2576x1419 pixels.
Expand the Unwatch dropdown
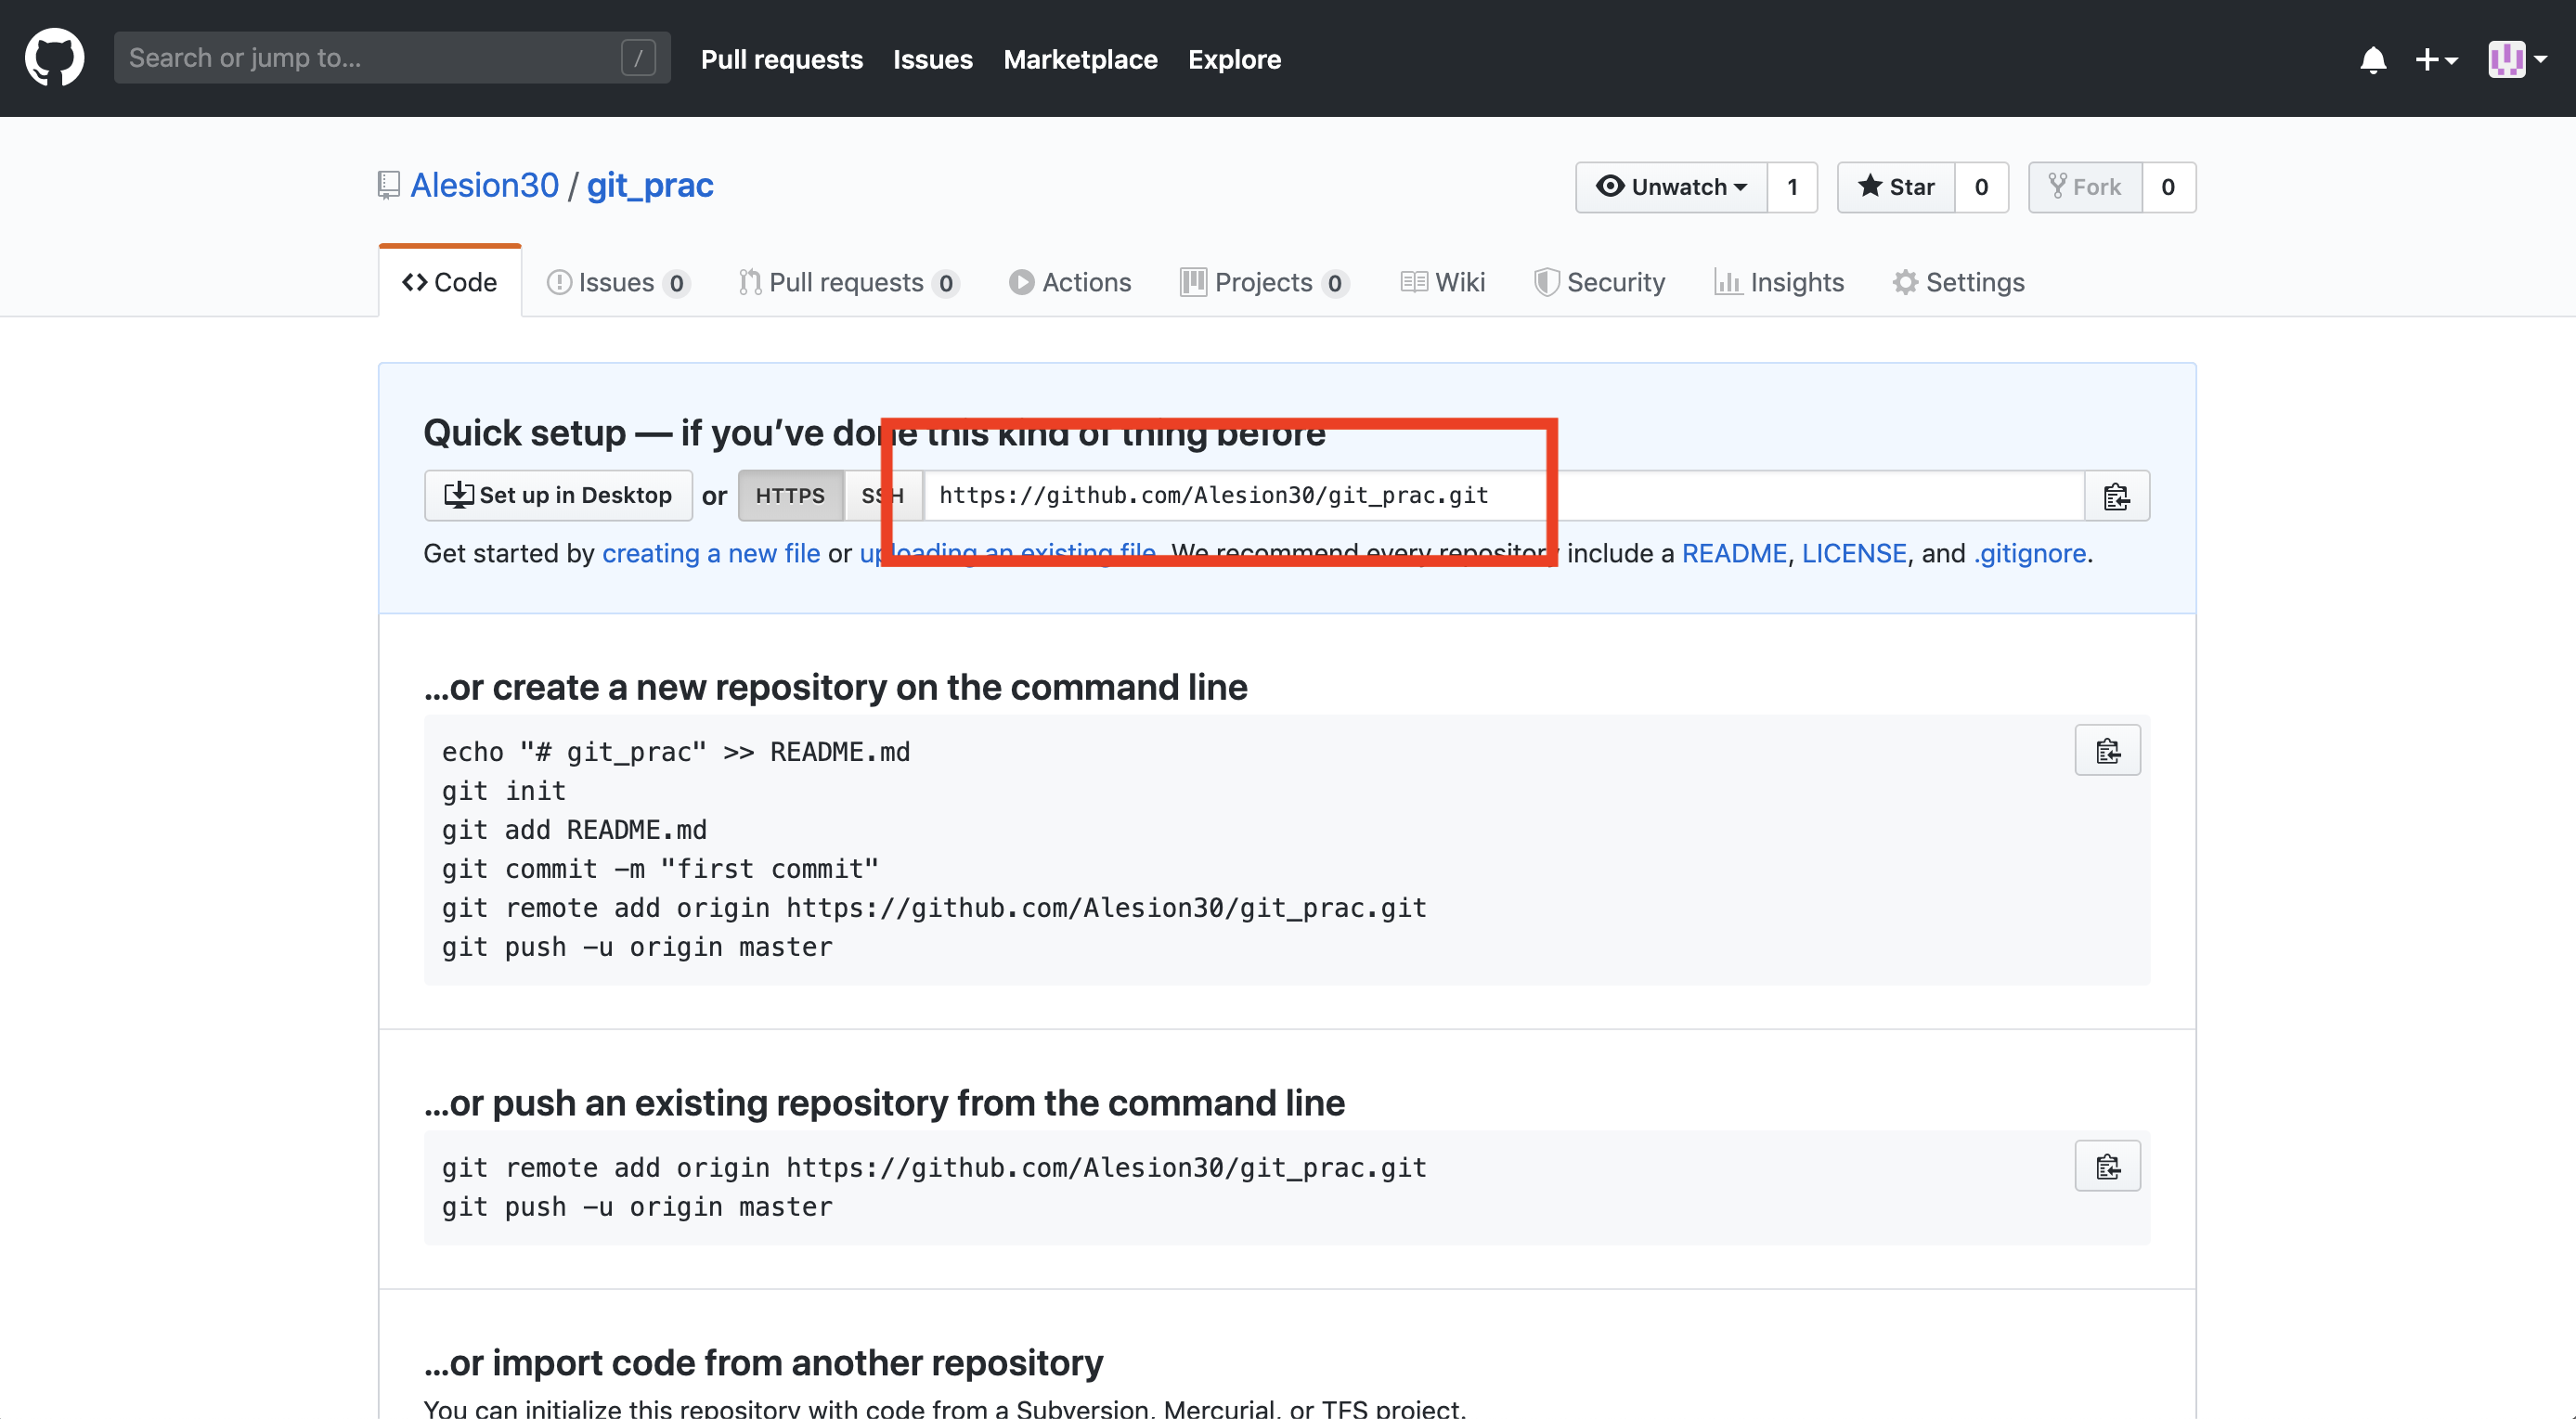(x=1671, y=187)
